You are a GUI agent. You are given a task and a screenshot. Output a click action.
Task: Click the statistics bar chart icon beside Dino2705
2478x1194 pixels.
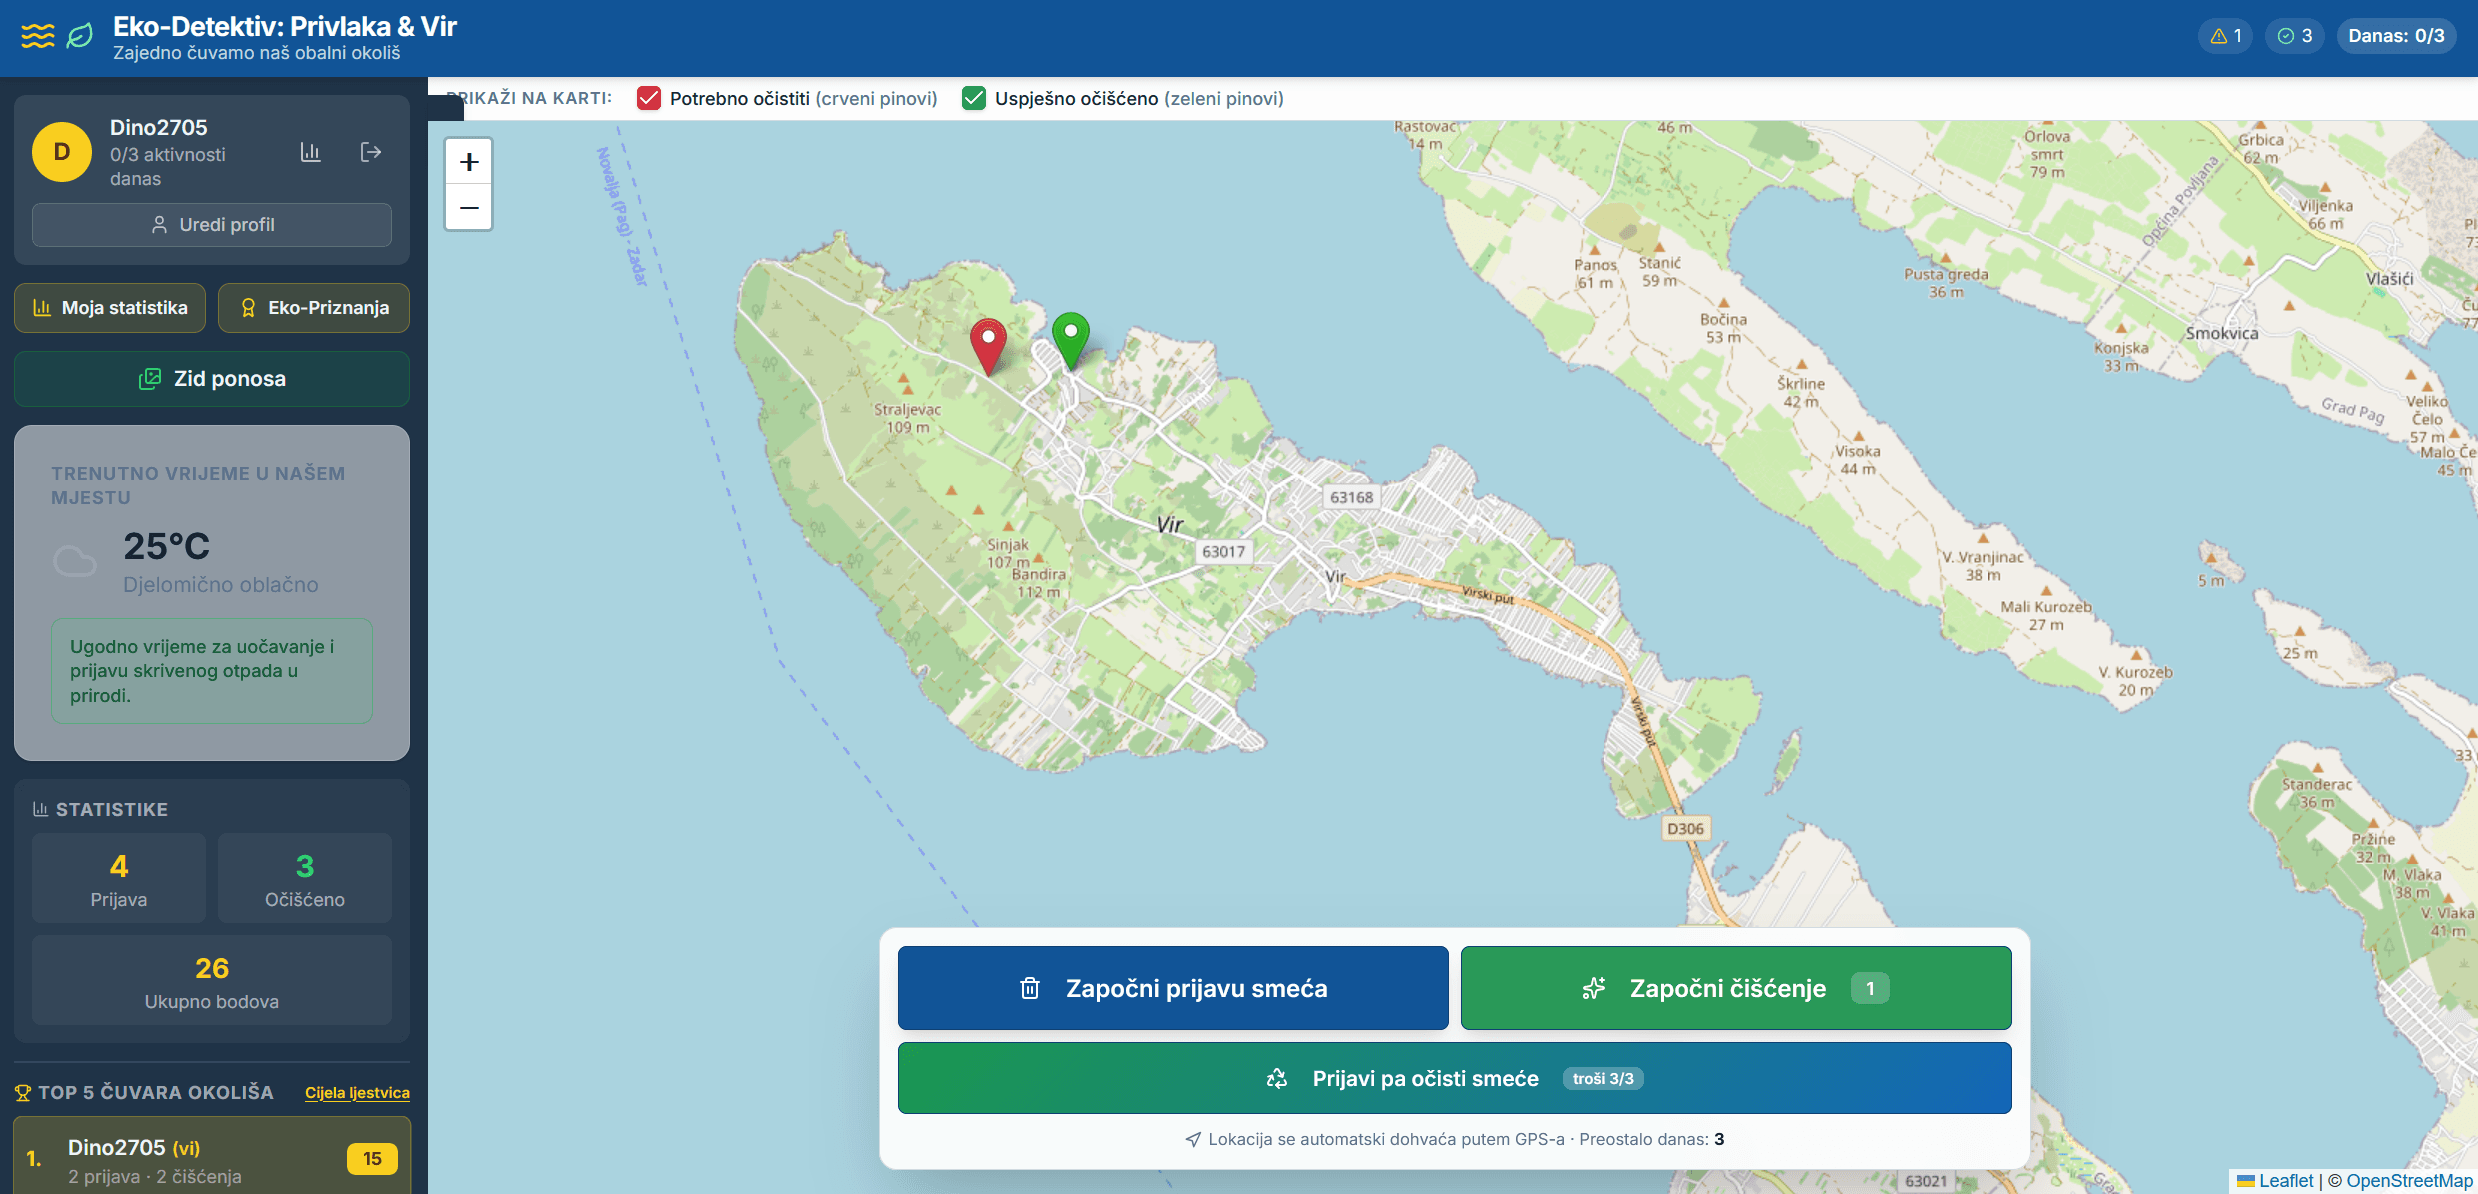point(310,152)
